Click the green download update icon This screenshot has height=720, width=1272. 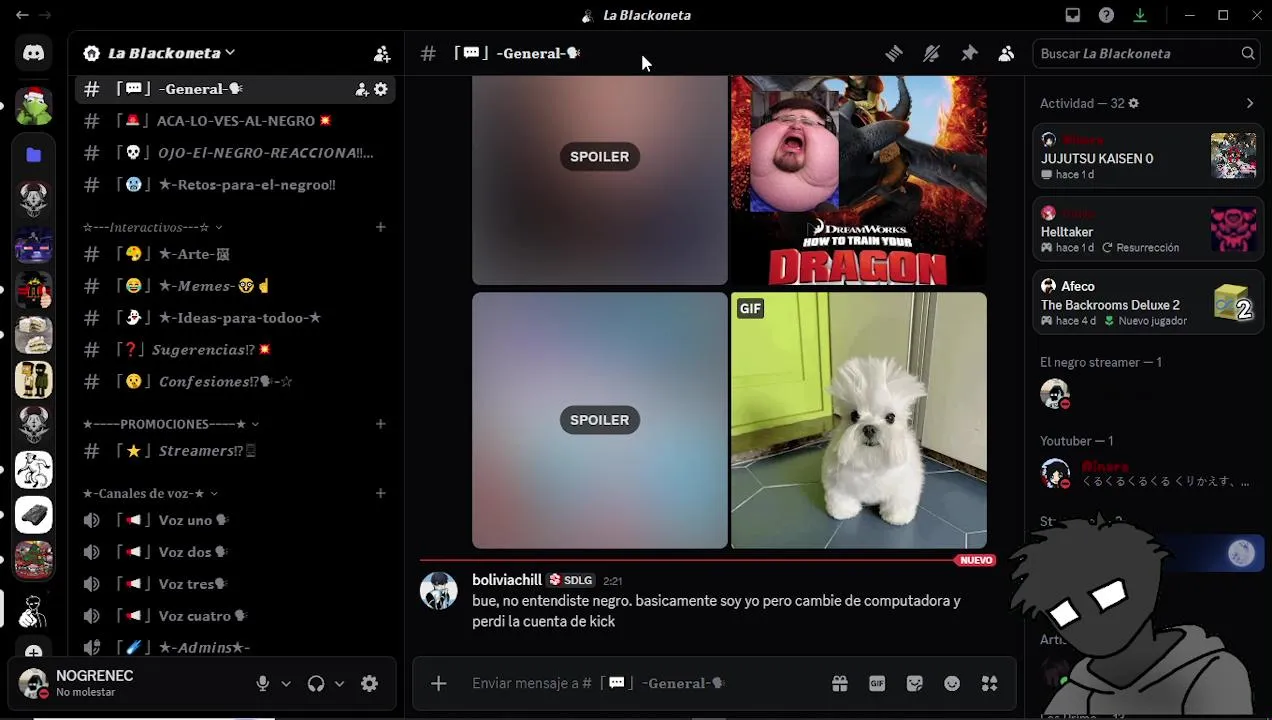[x=1139, y=15]
